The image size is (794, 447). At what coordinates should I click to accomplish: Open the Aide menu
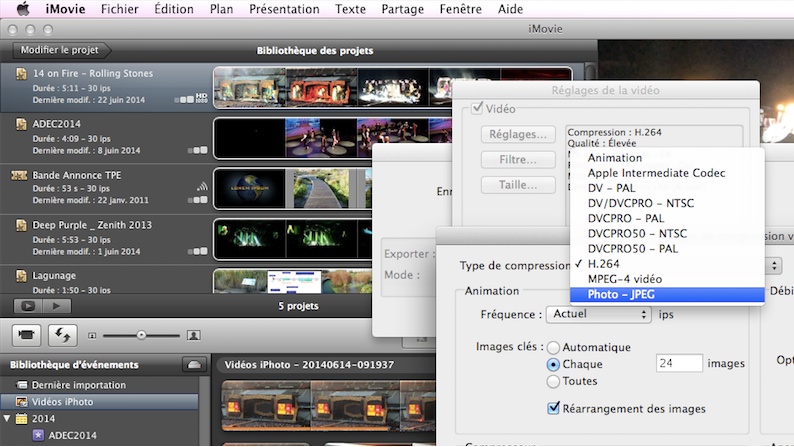[x=510, y=9]
